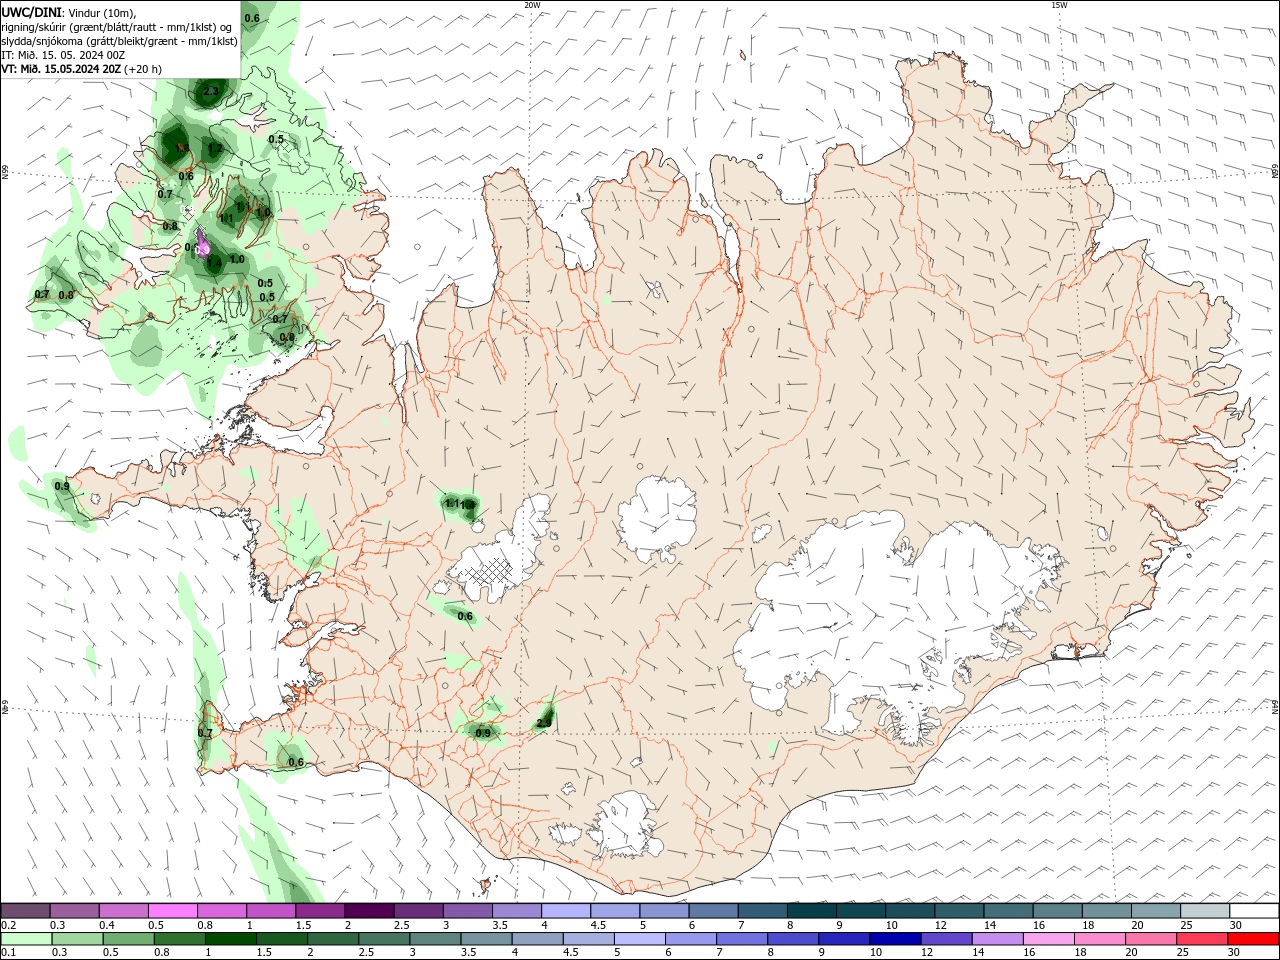This screenshot has width=1280, height=960.
Task: Click the 'VT: Mið. 15.05.2024 20Z' valid time
Action: pos(61,69)
